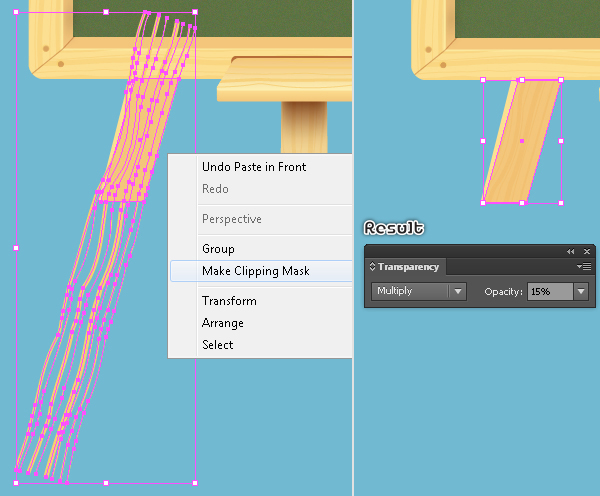The width and height of the screenshot is (600, 496).
Task: Cycle panel view with Transparency tab arrows
Action: 372,266
